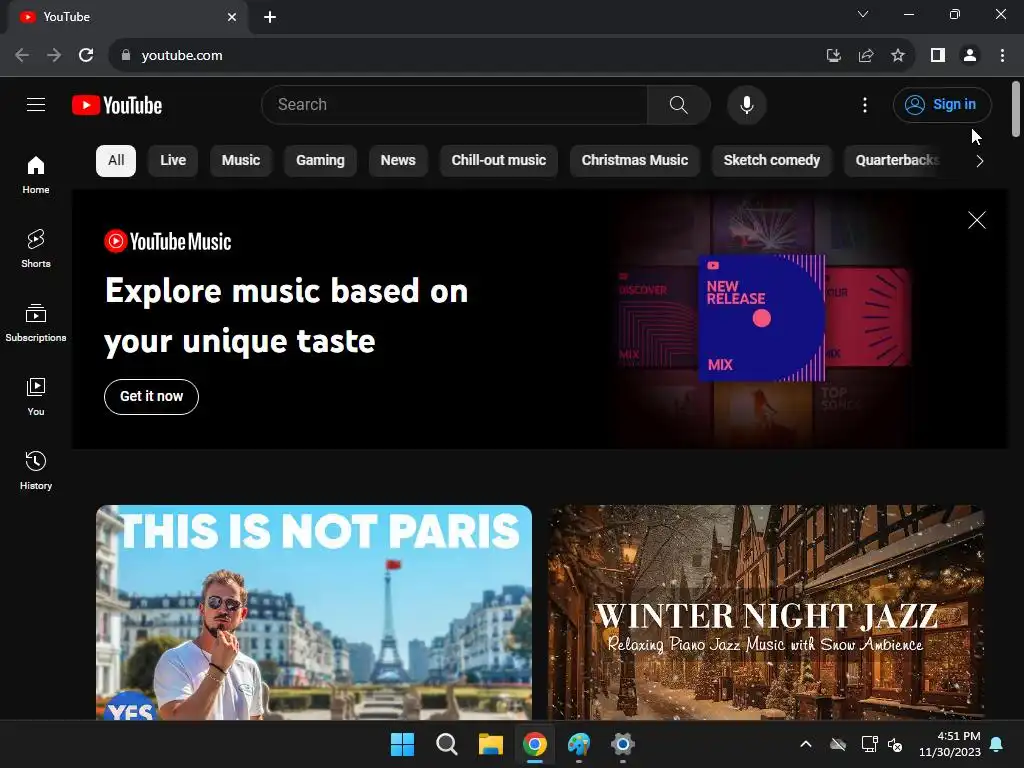Select the Music filter chip

click(241, 161)
